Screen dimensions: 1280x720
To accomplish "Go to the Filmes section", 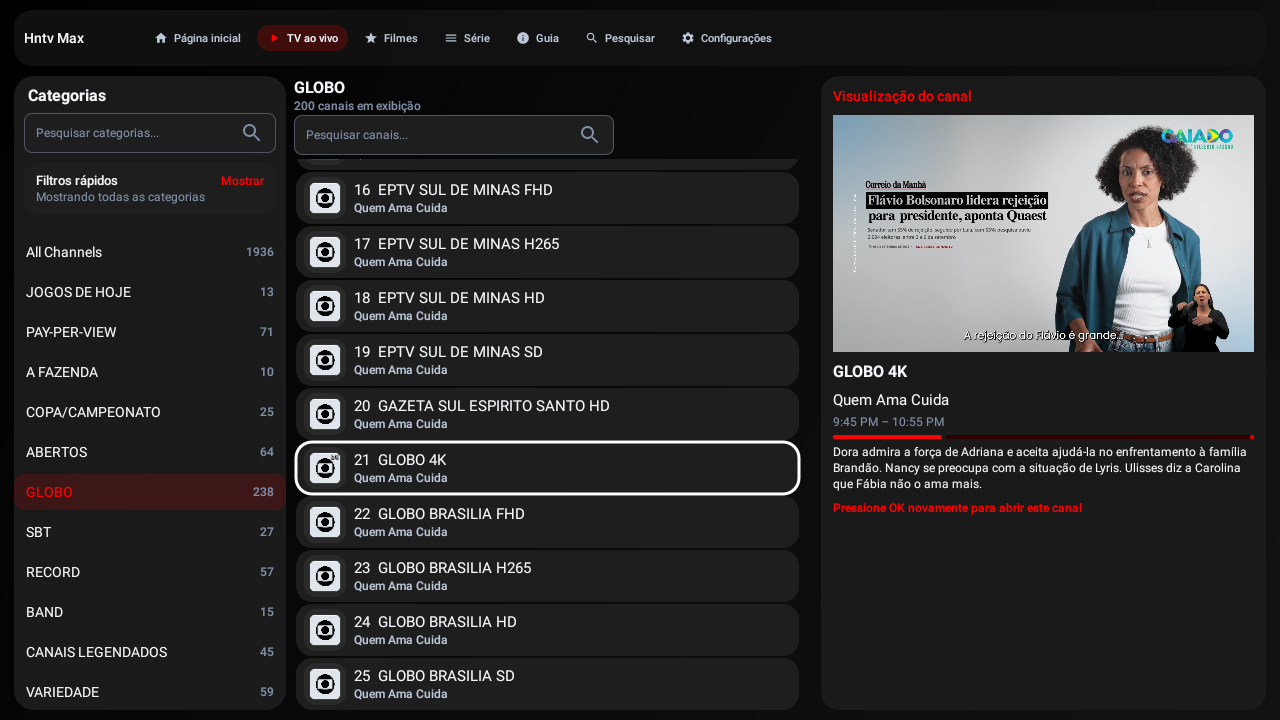I will pos(391,38).
